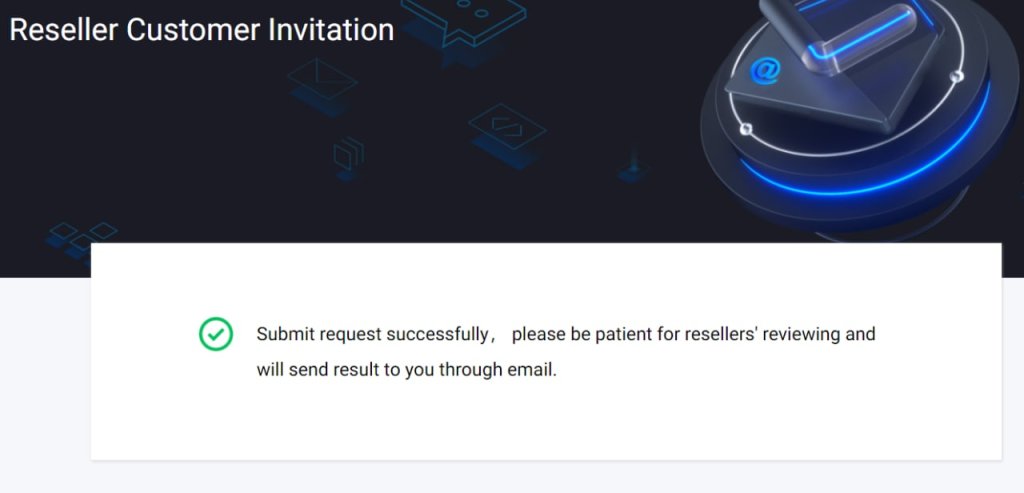Image resolution: width=1024 pixels, height=493 pixels.
Task: Click the code brackets tile icon in banner
Action: pos(507,127)
